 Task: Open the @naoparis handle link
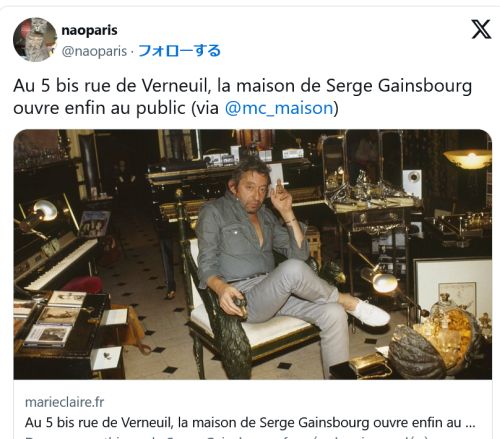click(94, 51)
